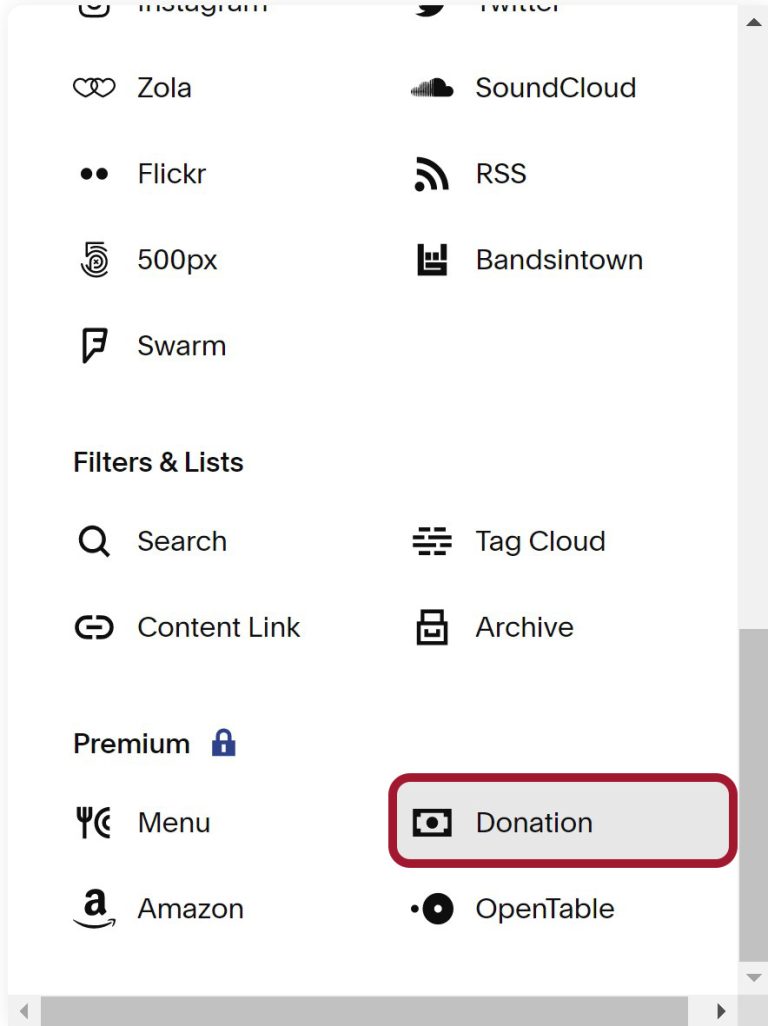Click the Zola link text
This screenshot has width=768, height=1026.
pyautogui.click(x=163, y=87)
